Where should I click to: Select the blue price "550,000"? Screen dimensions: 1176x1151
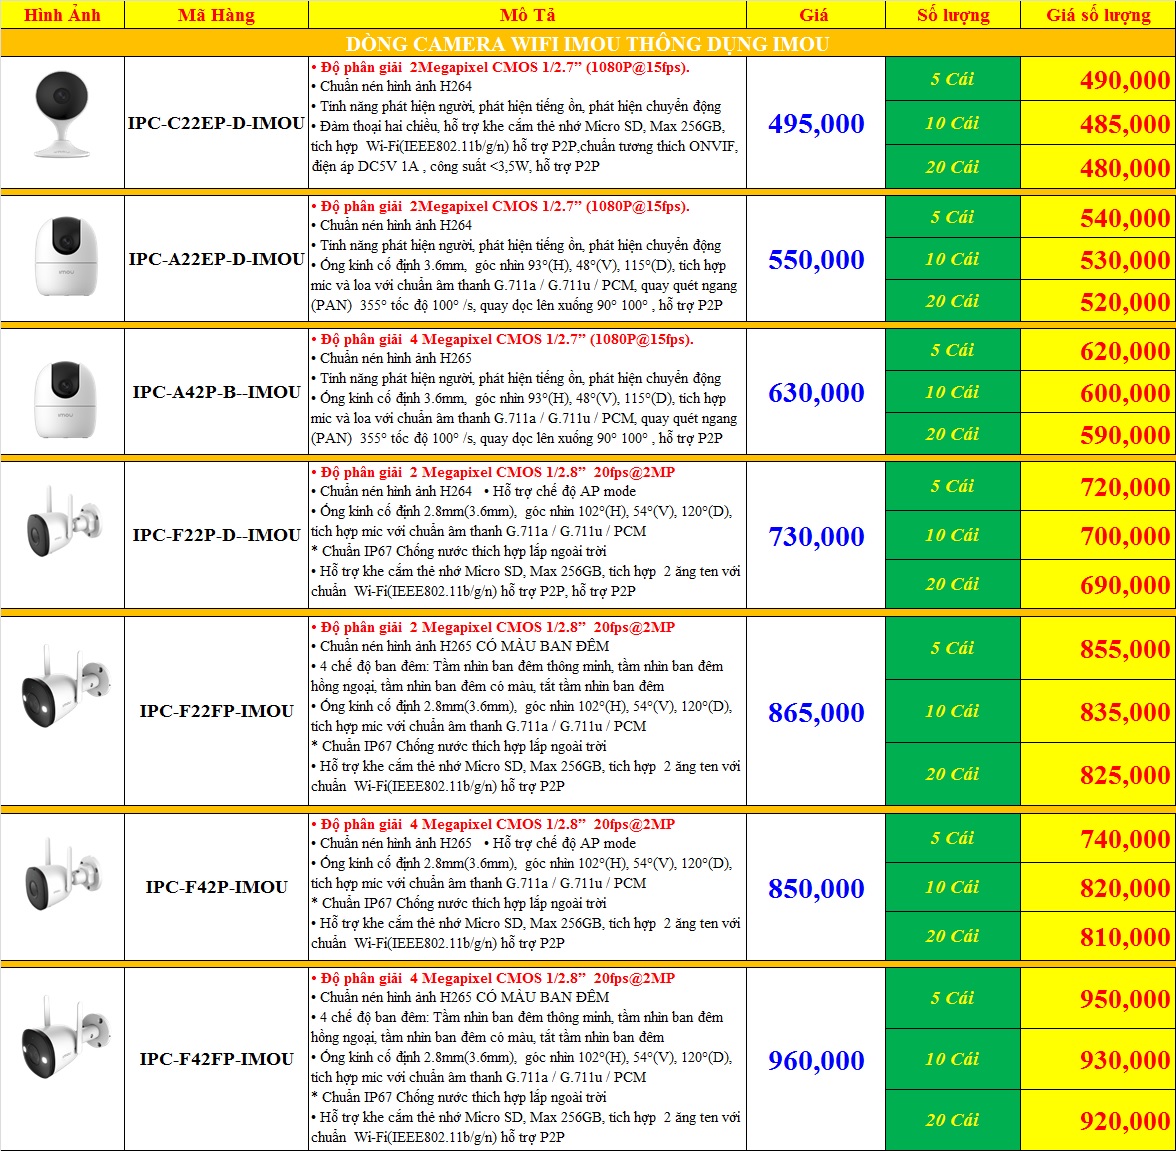(x=816, y=259)
